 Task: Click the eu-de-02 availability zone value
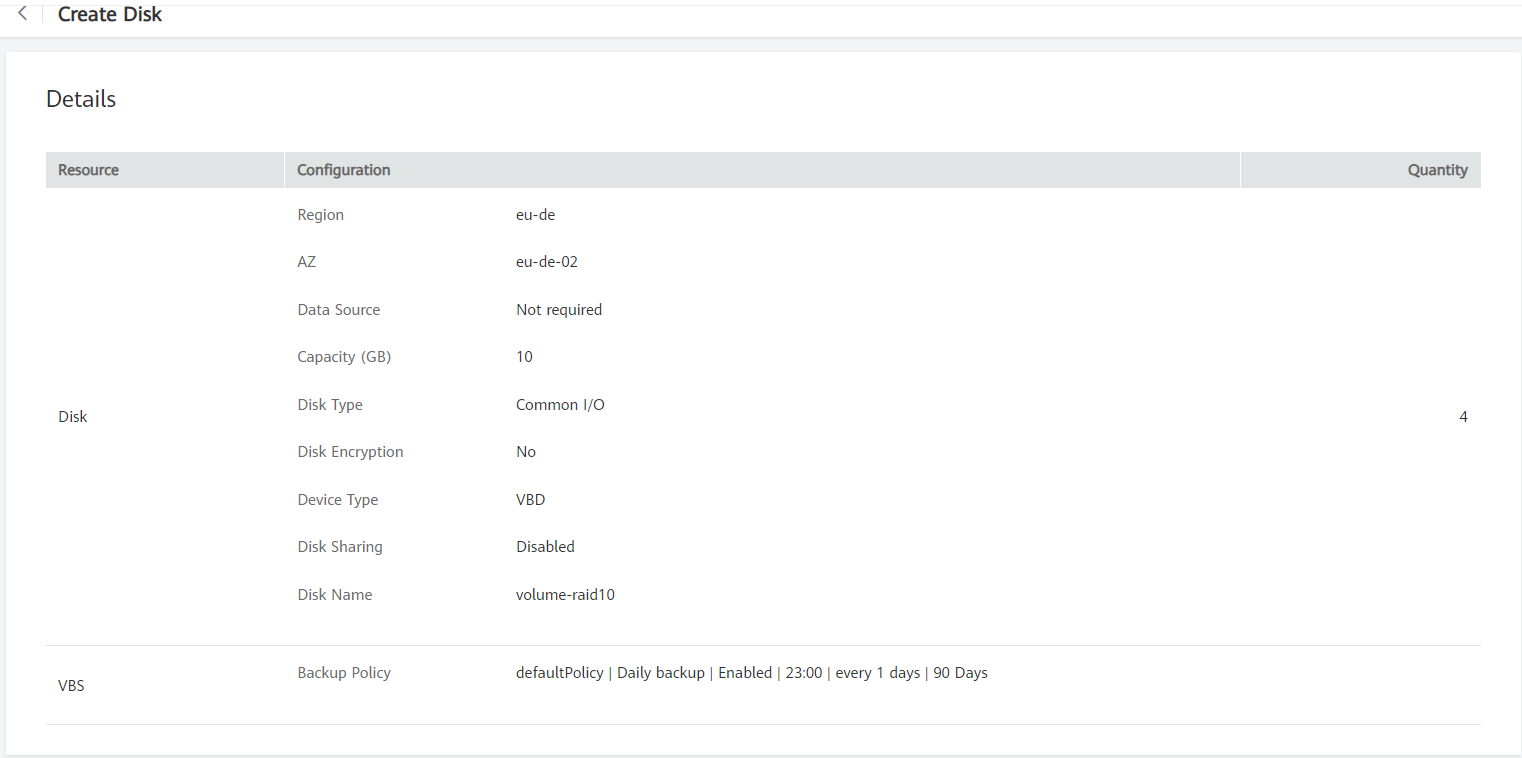(546, 261)
